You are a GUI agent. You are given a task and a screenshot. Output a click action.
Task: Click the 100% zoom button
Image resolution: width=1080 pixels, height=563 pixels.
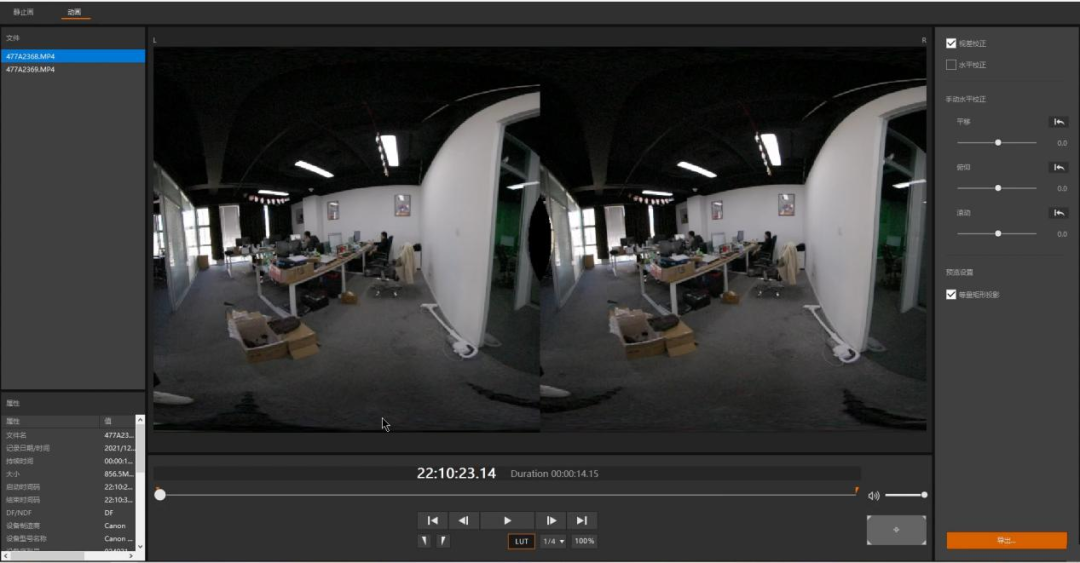[584, 541]
